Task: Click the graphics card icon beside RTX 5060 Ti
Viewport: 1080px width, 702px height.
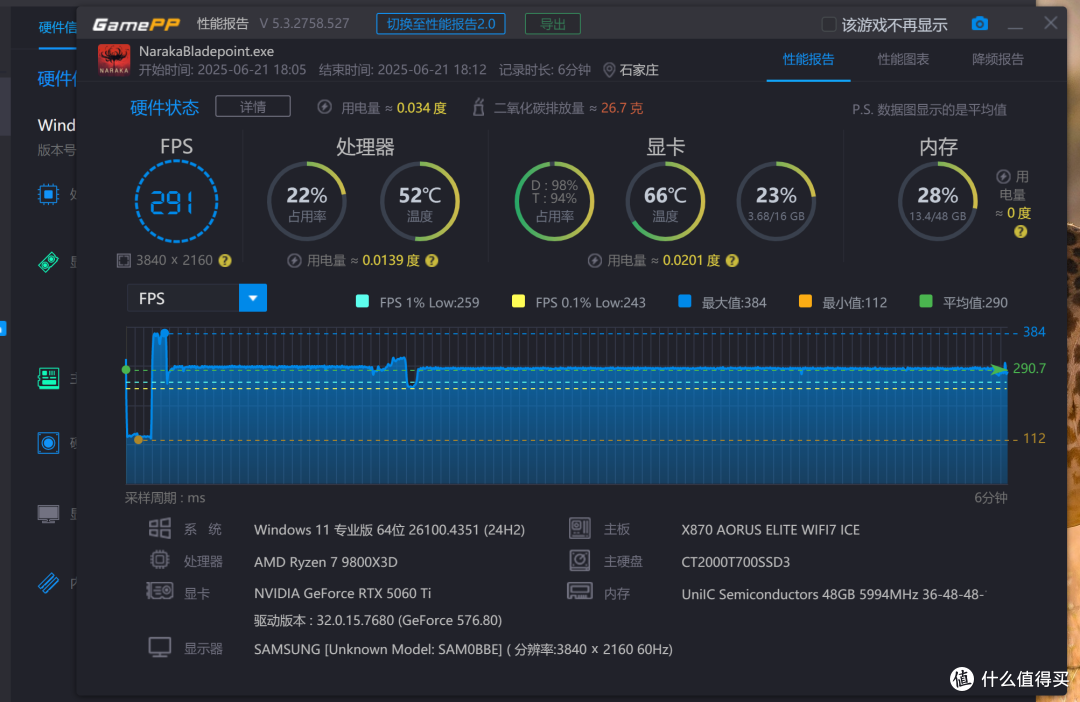Action: pyautogui.click(x=160, y=591)
